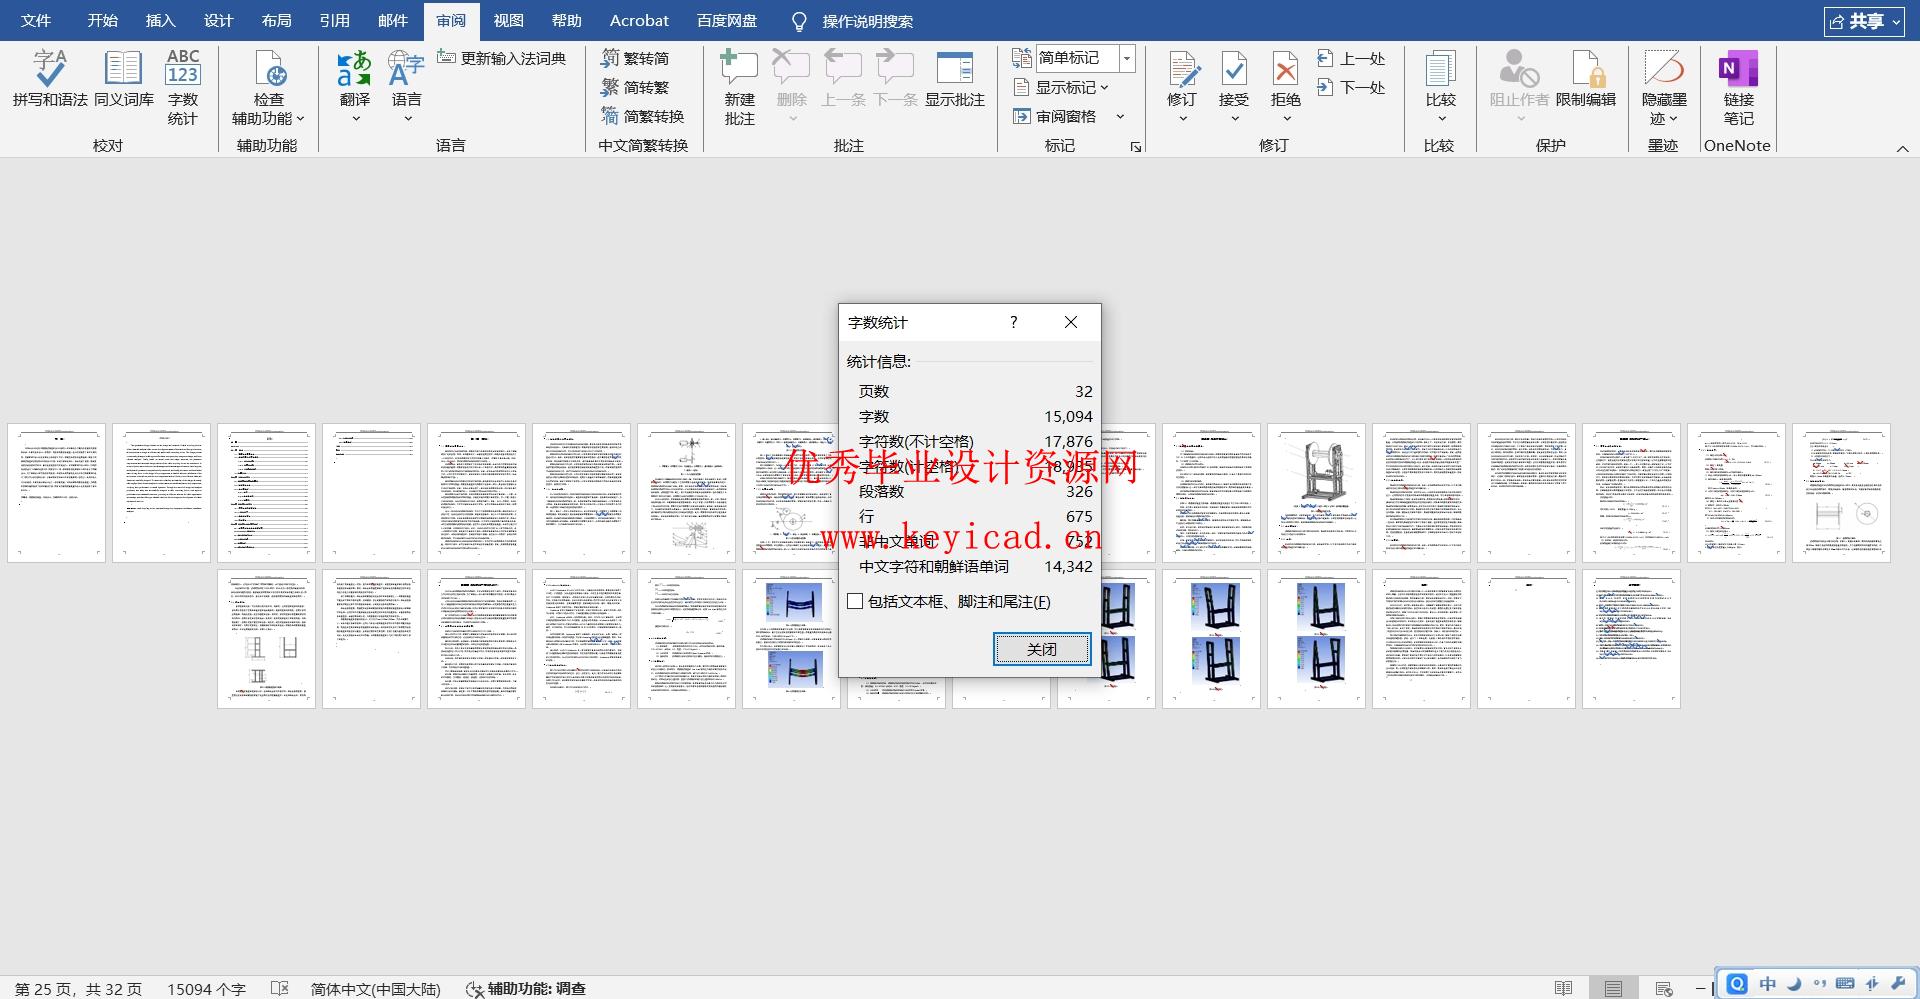Convert Simplified to Traditional (简转繁)
The height and width of the screenshot is (999, 1920).
pyautogui.click(x=635, y=87)
